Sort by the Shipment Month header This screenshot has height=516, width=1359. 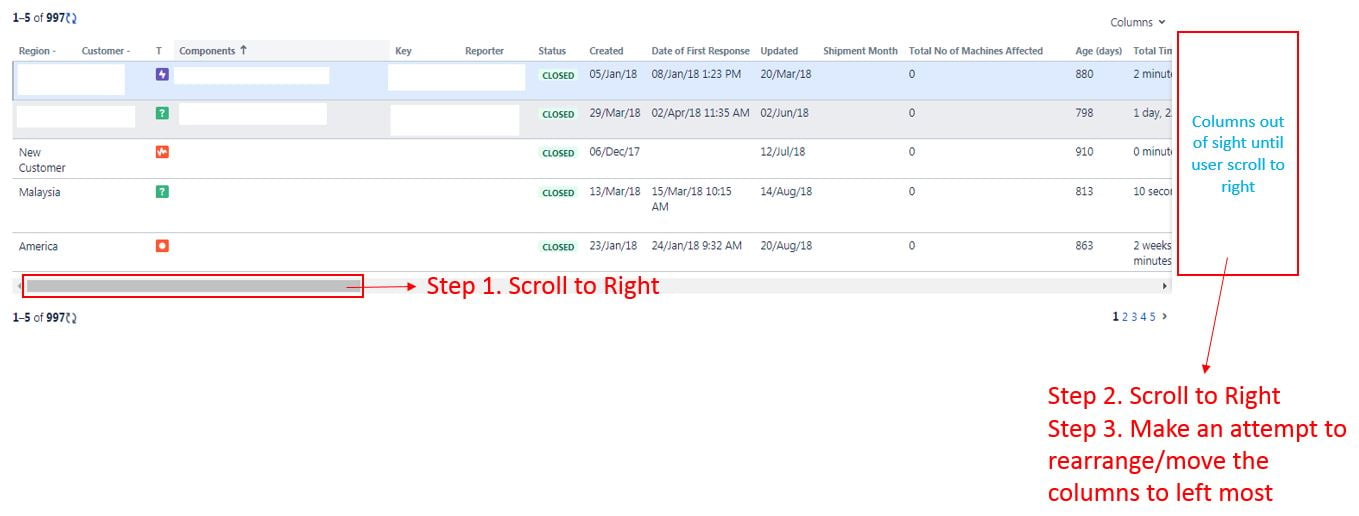click(x=860, y=51)
